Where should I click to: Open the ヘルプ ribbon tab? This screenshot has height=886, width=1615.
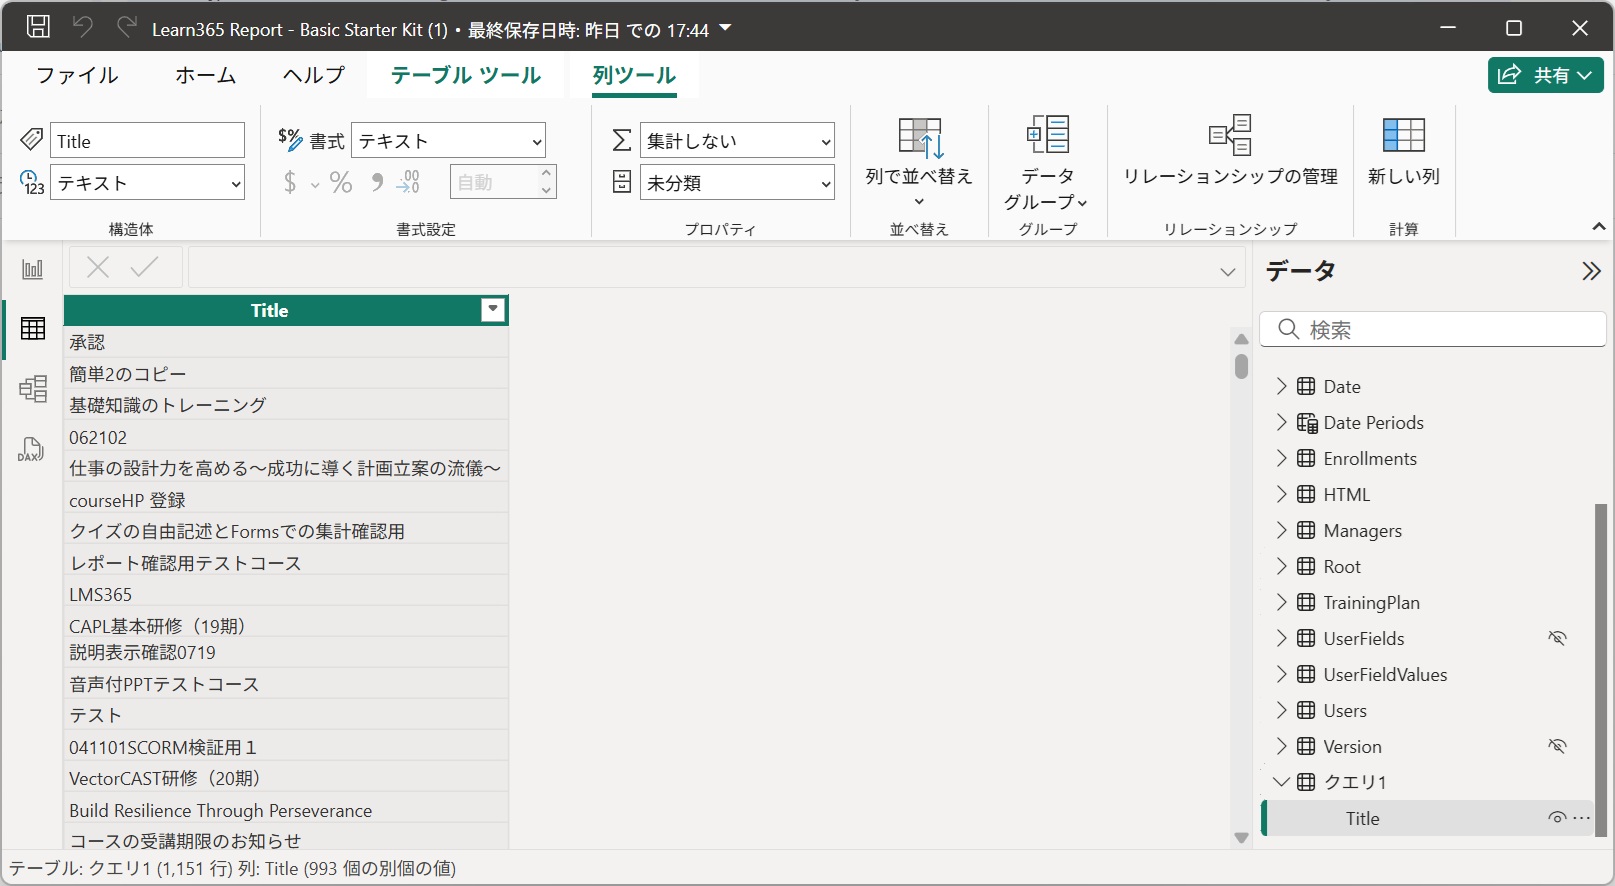pyautogui.click(x=314, y=75)
